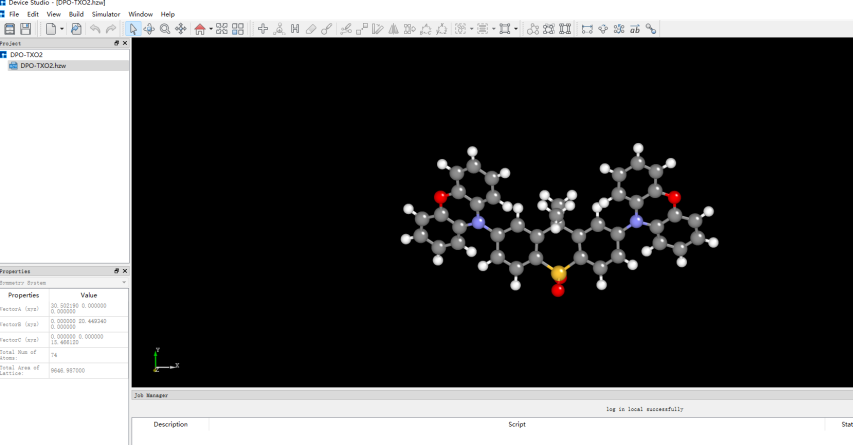This screenshot has height=445, width=853.
Task: Activate the rotate view tool
Action: coord(149,29)
